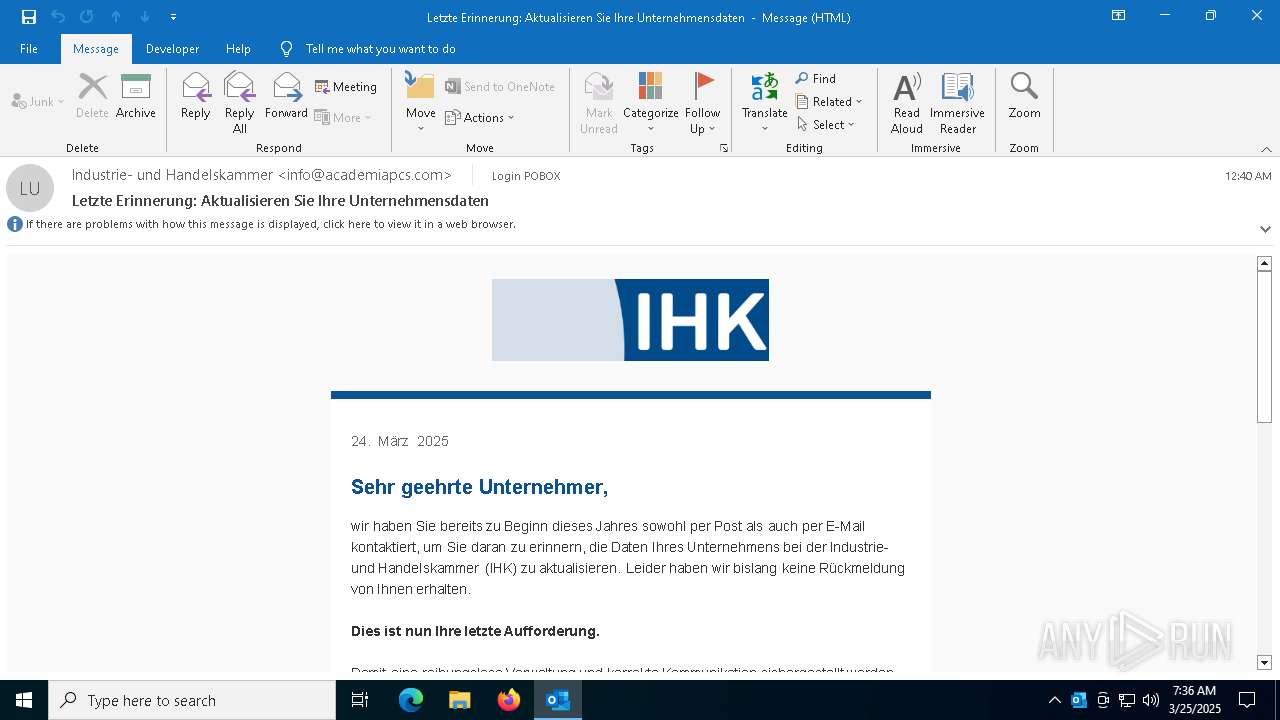Create a Meeting from this email

pyautogui.click(x=346, y=87)
